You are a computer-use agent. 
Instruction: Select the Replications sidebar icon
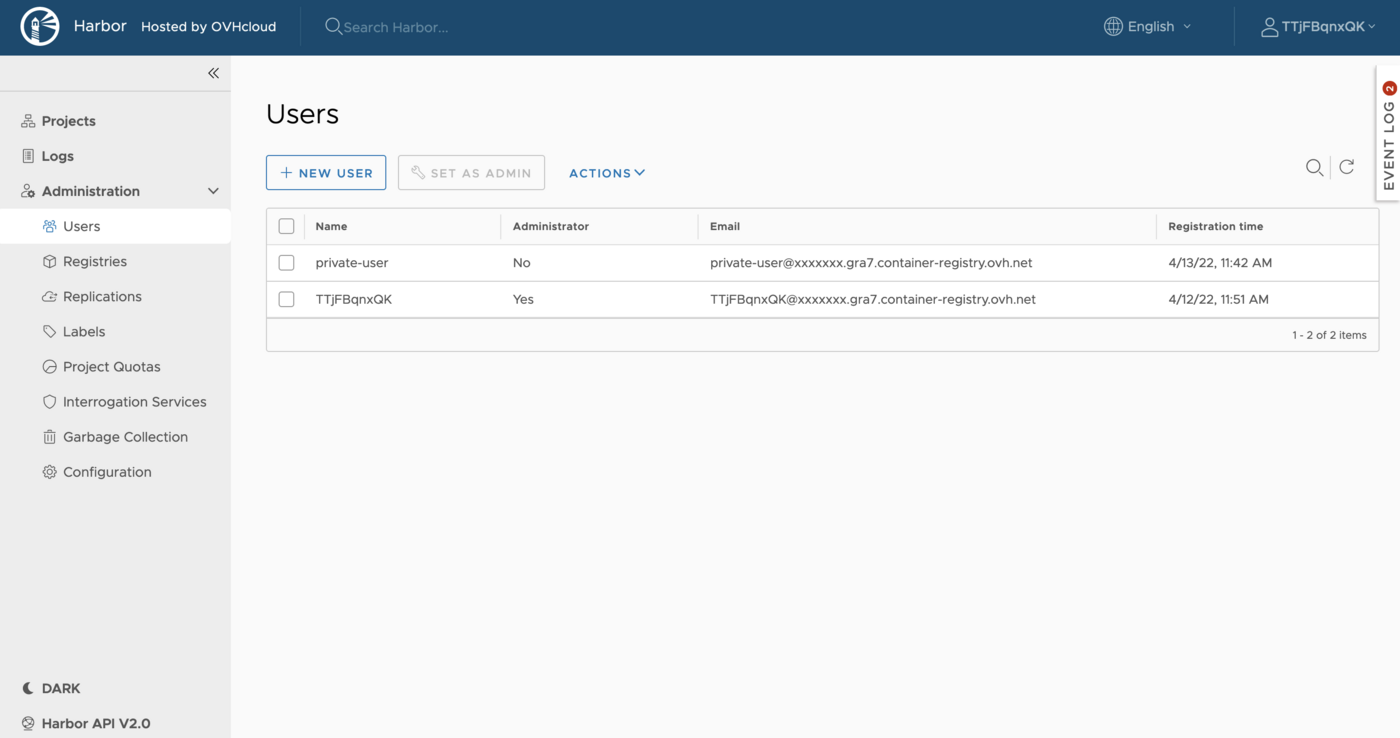pyautogui.click(x=49, y=296)
